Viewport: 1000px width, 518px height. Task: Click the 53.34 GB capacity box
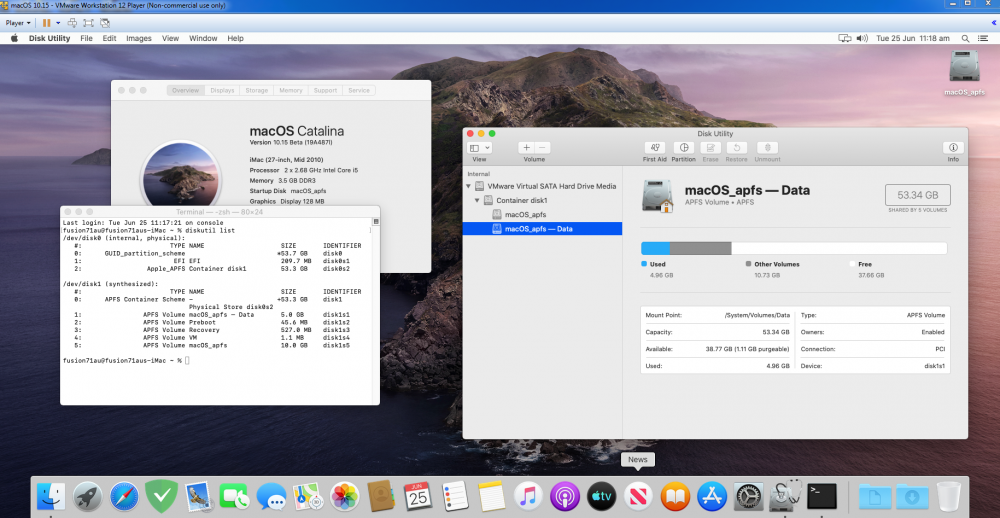(x=918, y=195)
